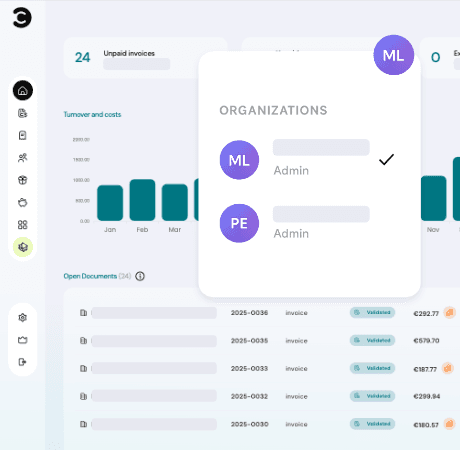Click the Validated badge for invoice 2025-0035
The width and height of the screenshot is (460, 450).
pos(372,340)
